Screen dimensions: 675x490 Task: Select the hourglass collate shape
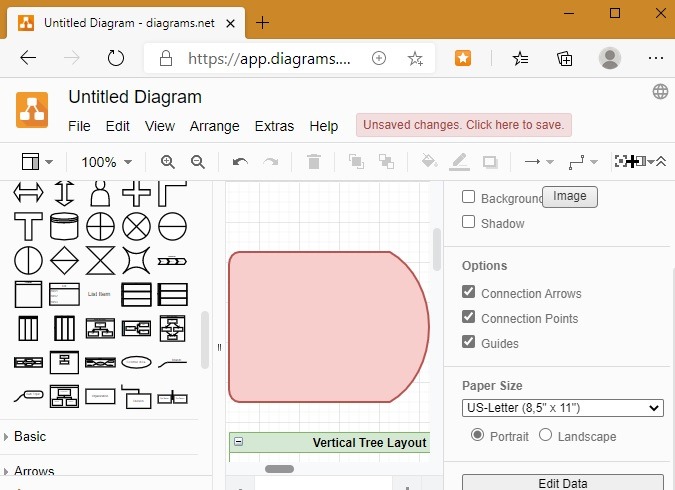100,261
